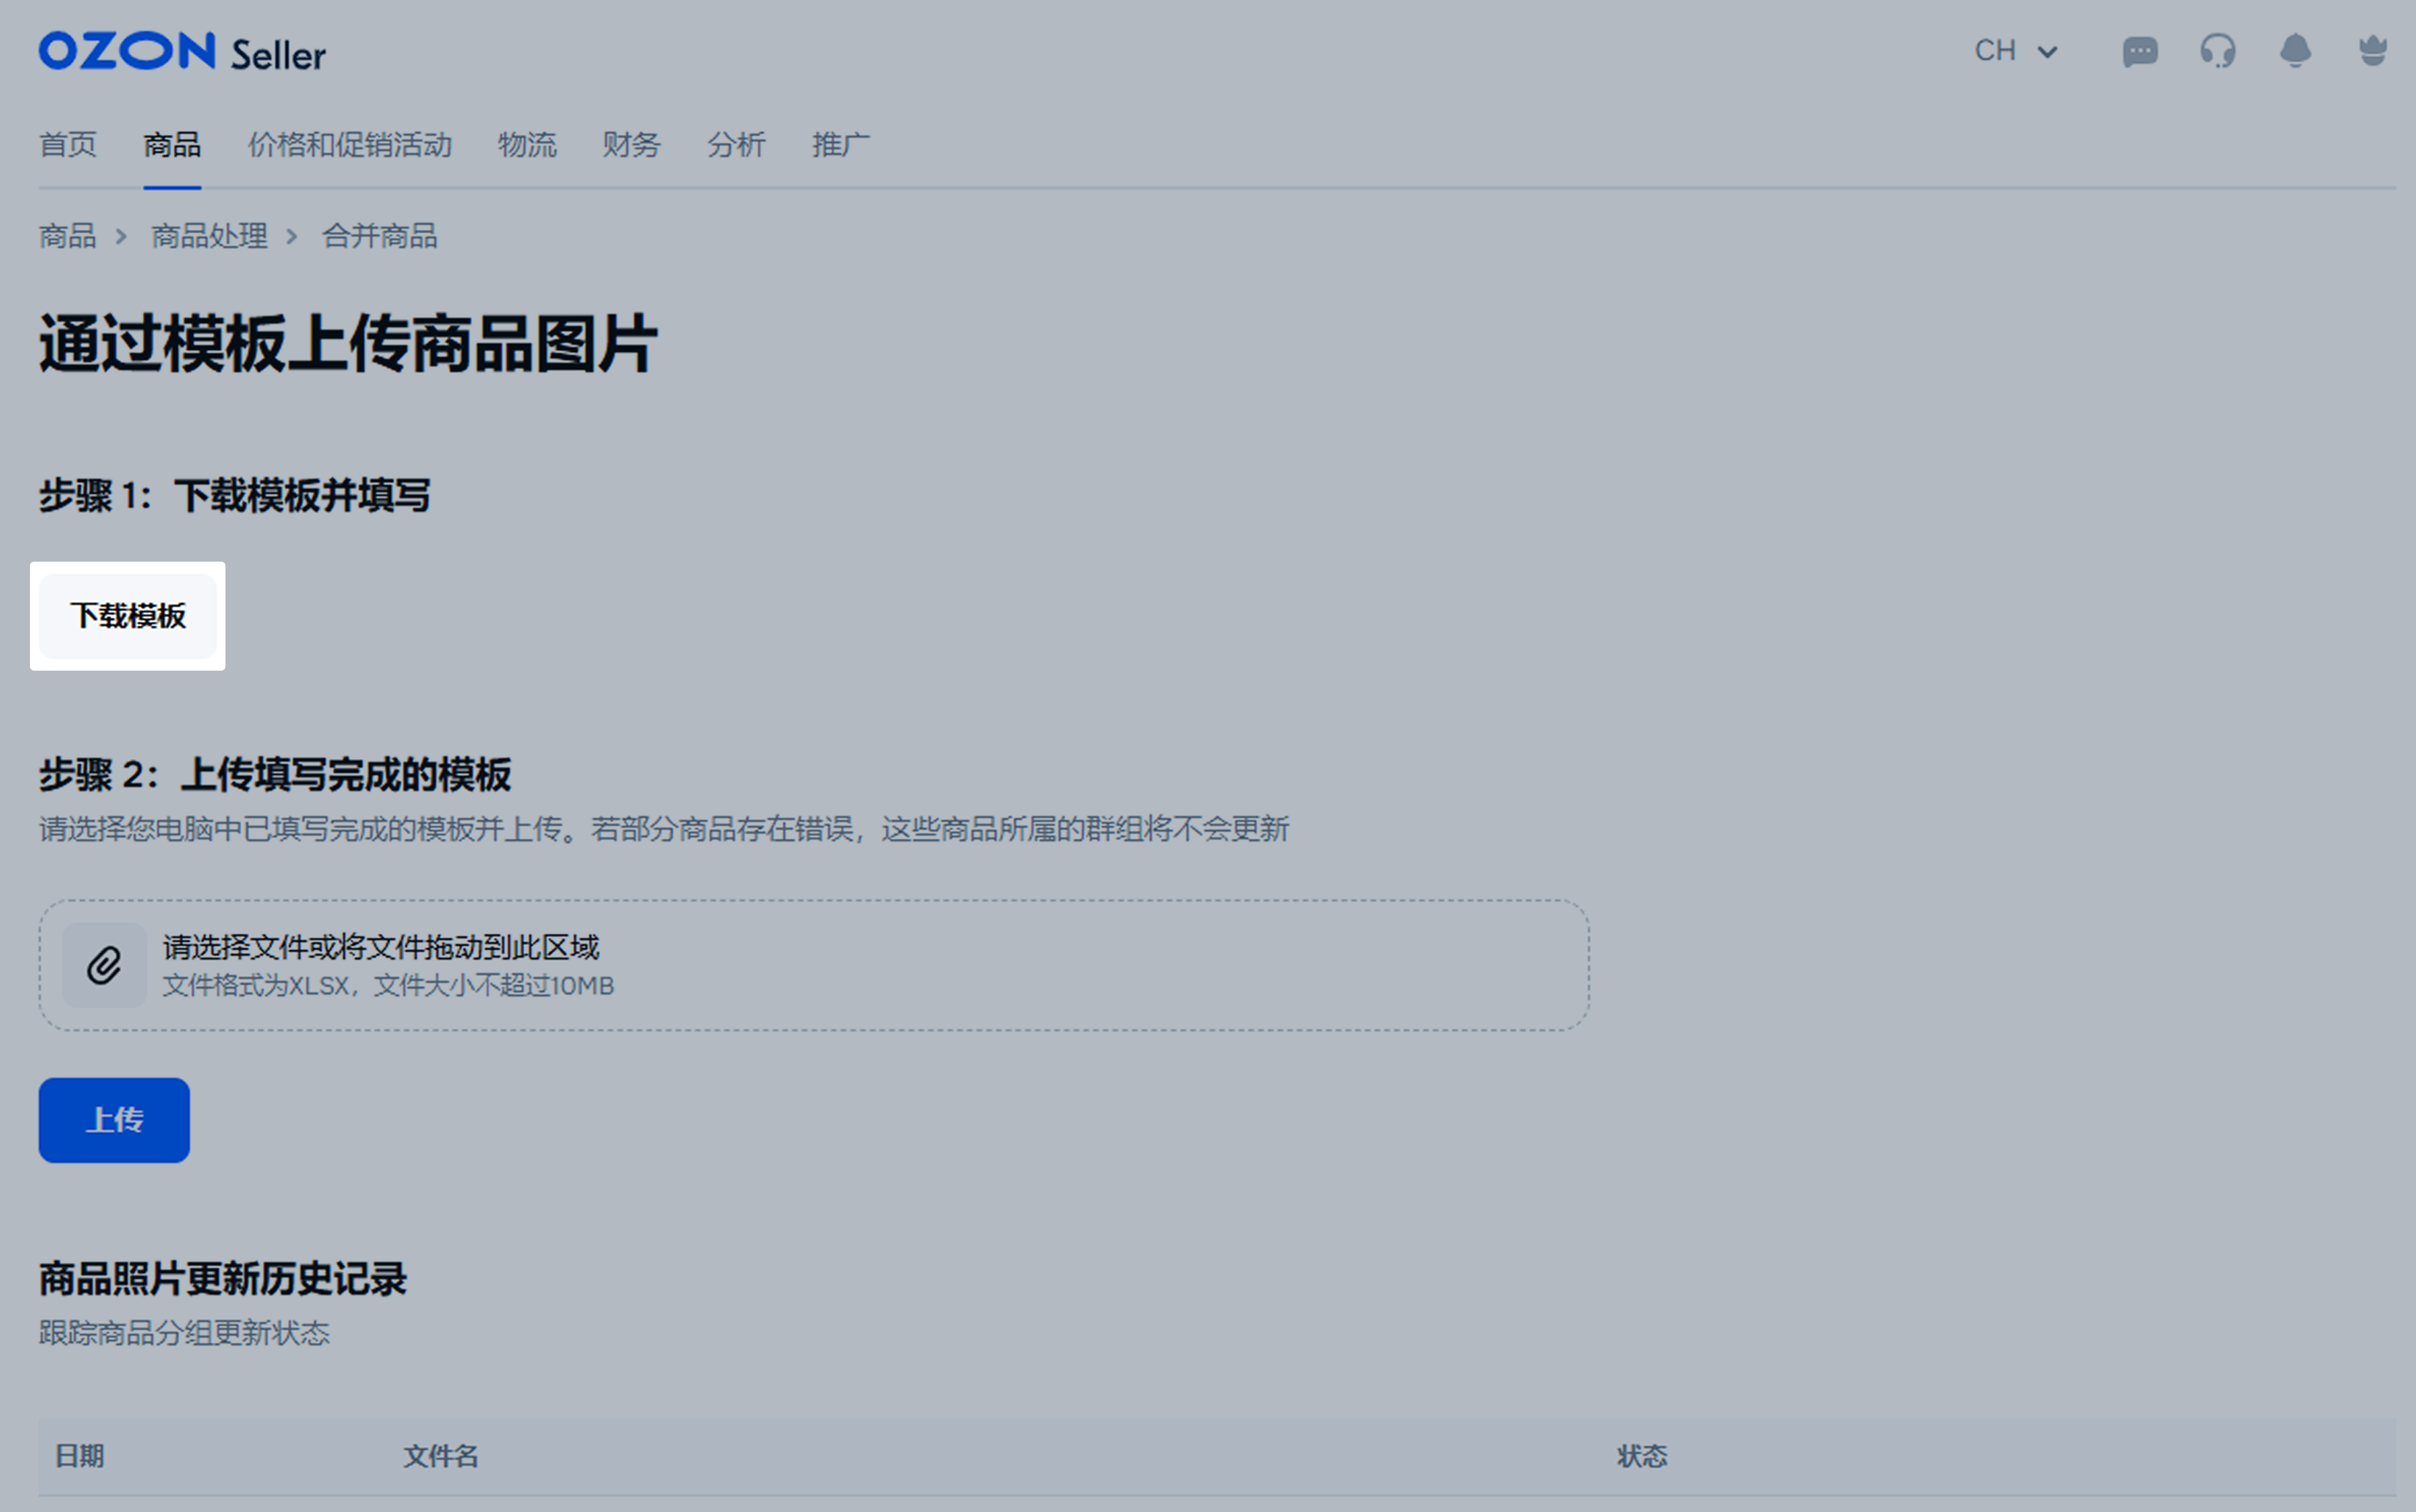The width and height of the screenshot is (2416, 1512).
Task: Select the 商品 tab
Action: pos(172,145)
